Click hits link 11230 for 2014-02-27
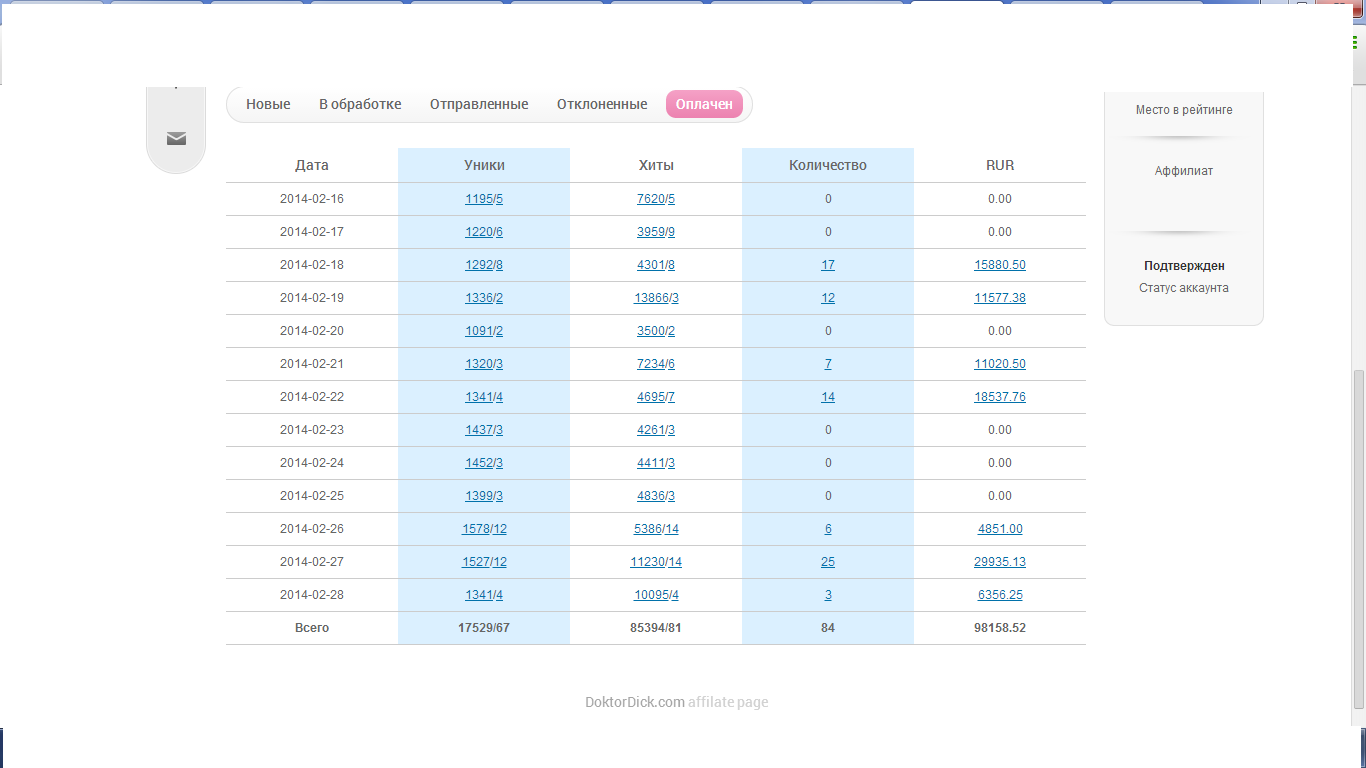 click(647, 562)
